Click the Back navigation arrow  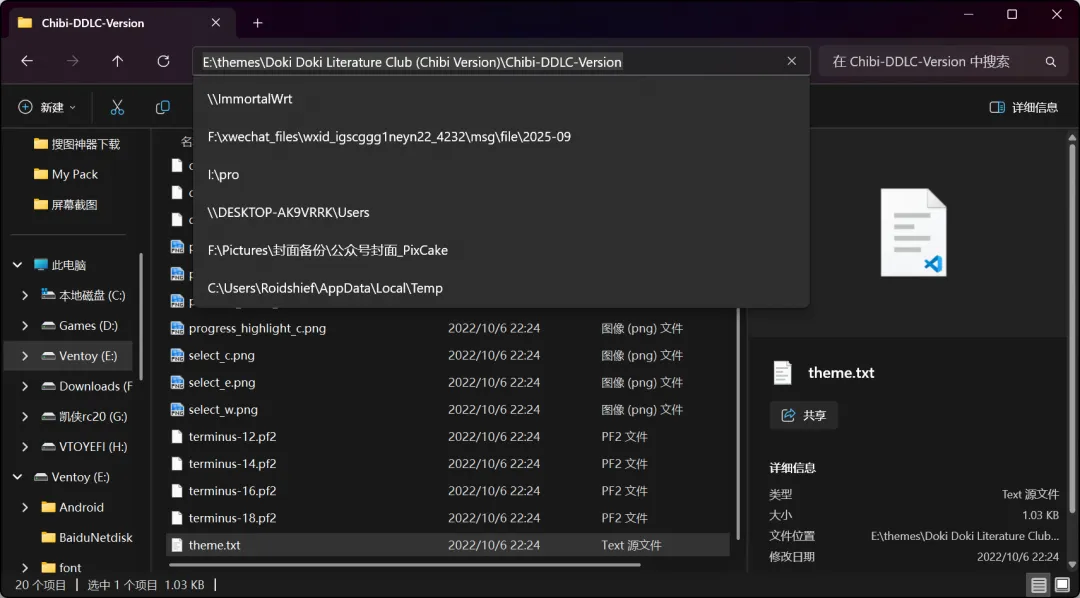tap(27, 61)
